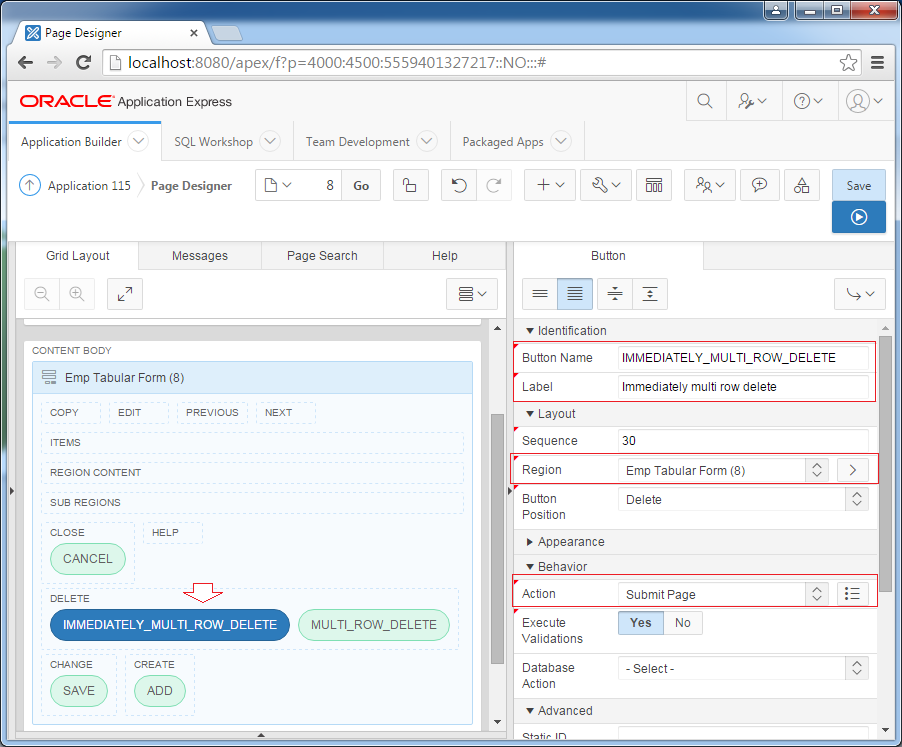Open the user account menu icon
902x747 pixels.
pos(863,101)
